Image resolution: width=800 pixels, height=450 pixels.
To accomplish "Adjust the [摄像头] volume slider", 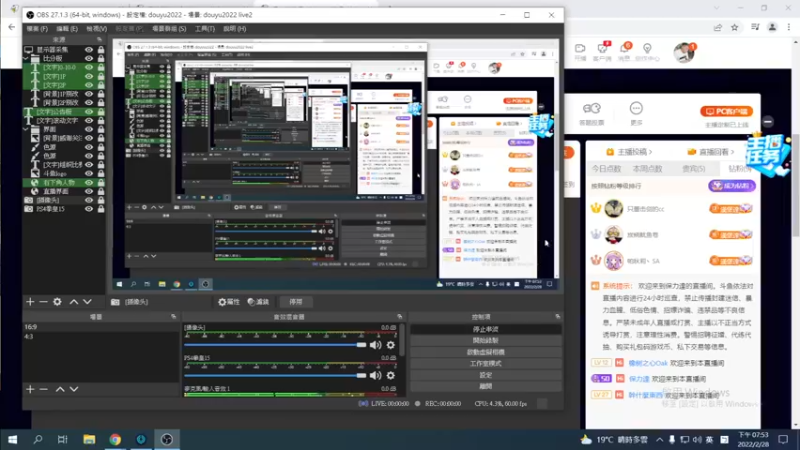I will (x=276, y=345).
